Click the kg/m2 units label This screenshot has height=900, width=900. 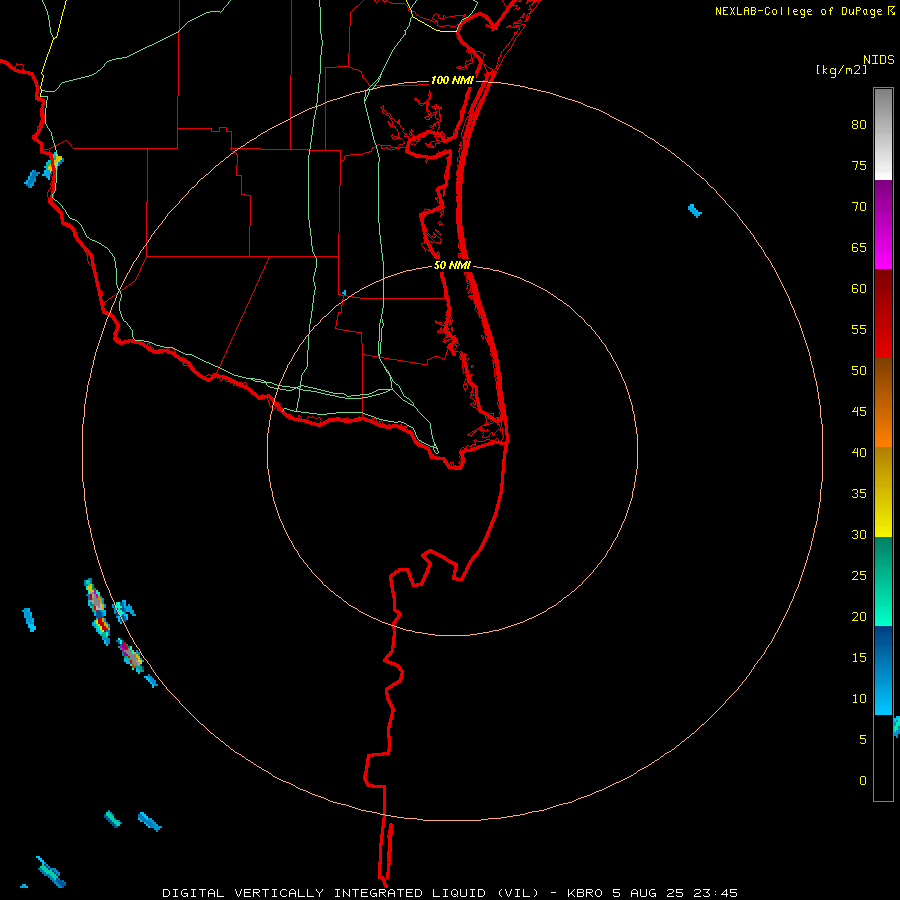pos(841,70)
